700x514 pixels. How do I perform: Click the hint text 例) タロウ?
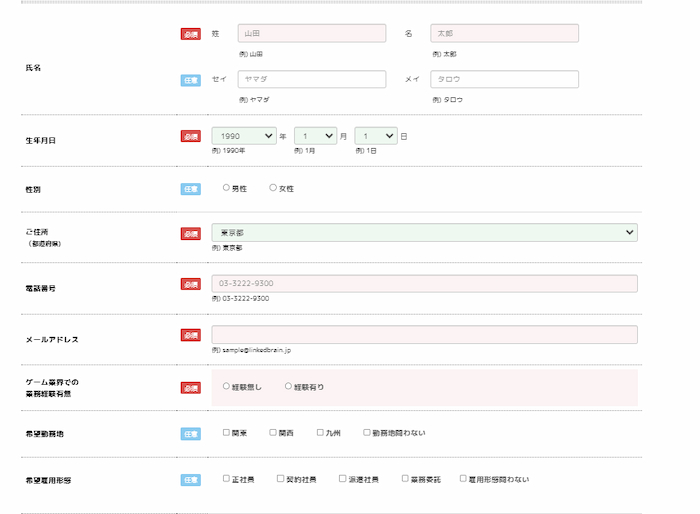pos(447,100)
